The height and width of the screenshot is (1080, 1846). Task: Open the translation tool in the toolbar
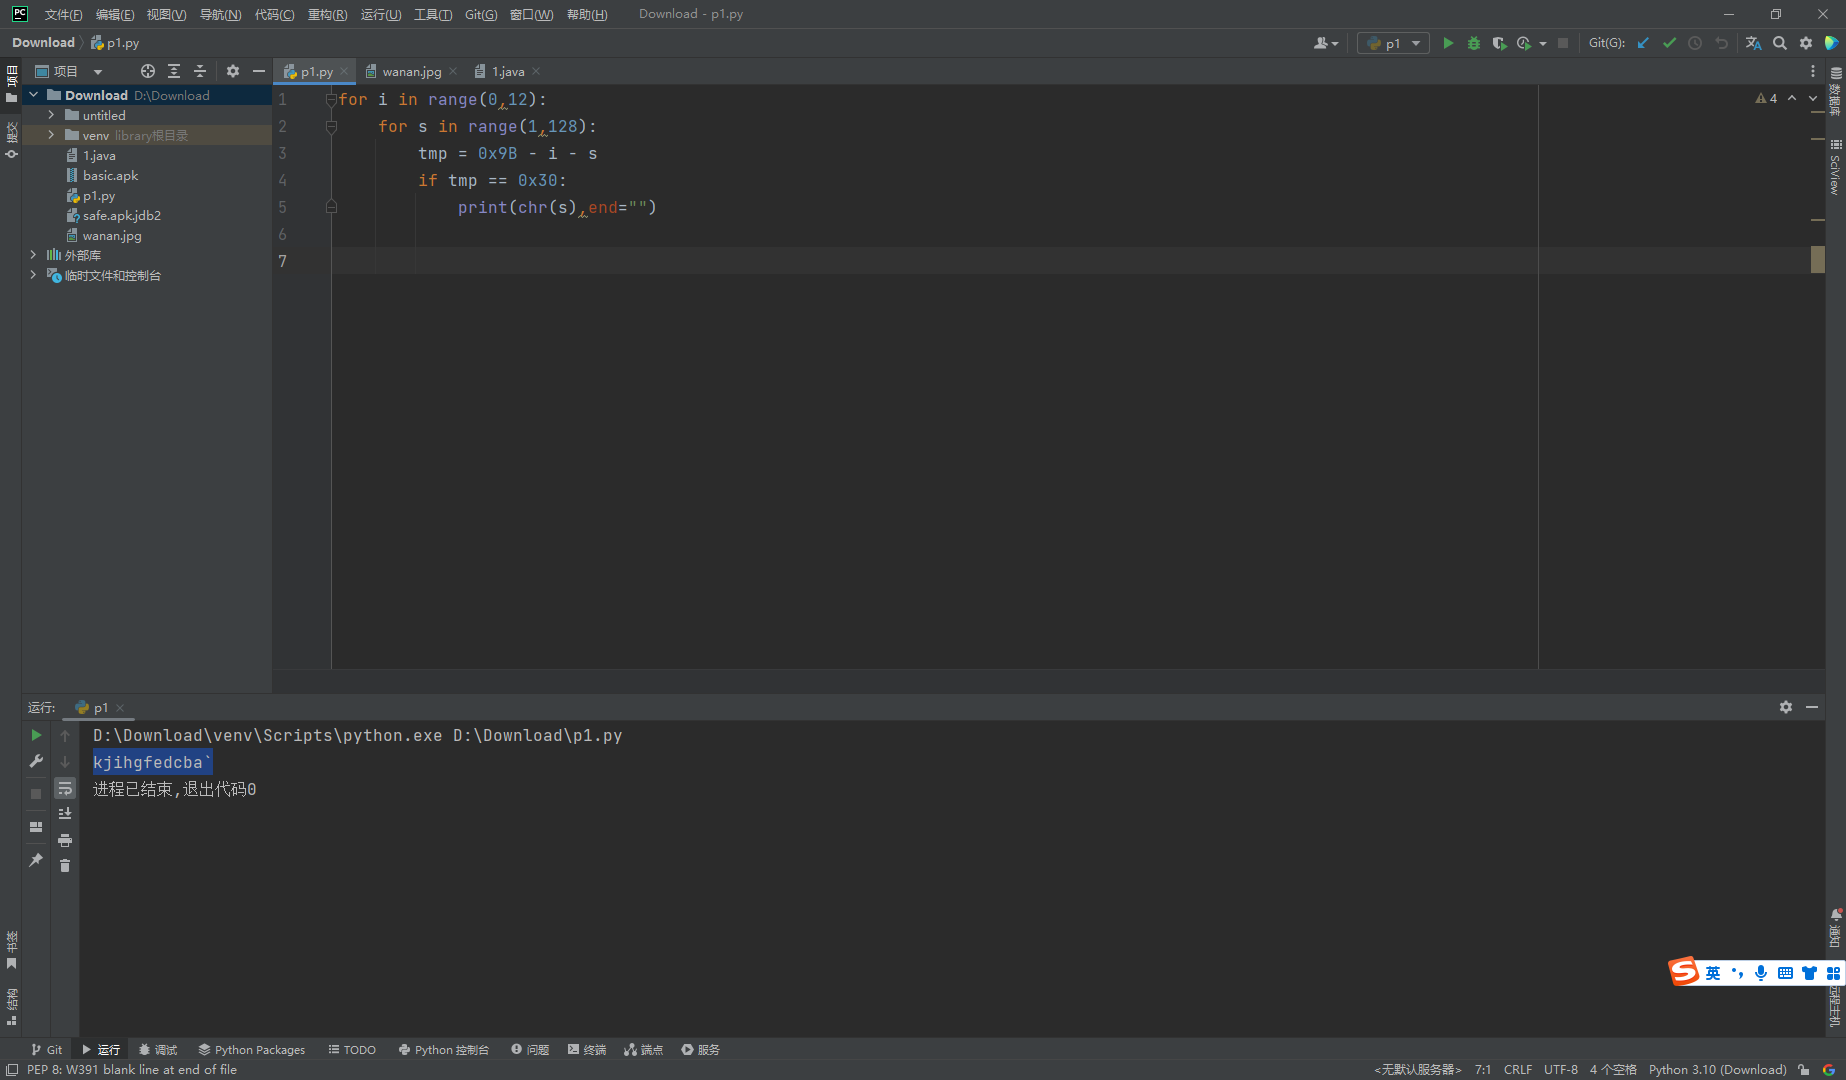point(1754,43)
